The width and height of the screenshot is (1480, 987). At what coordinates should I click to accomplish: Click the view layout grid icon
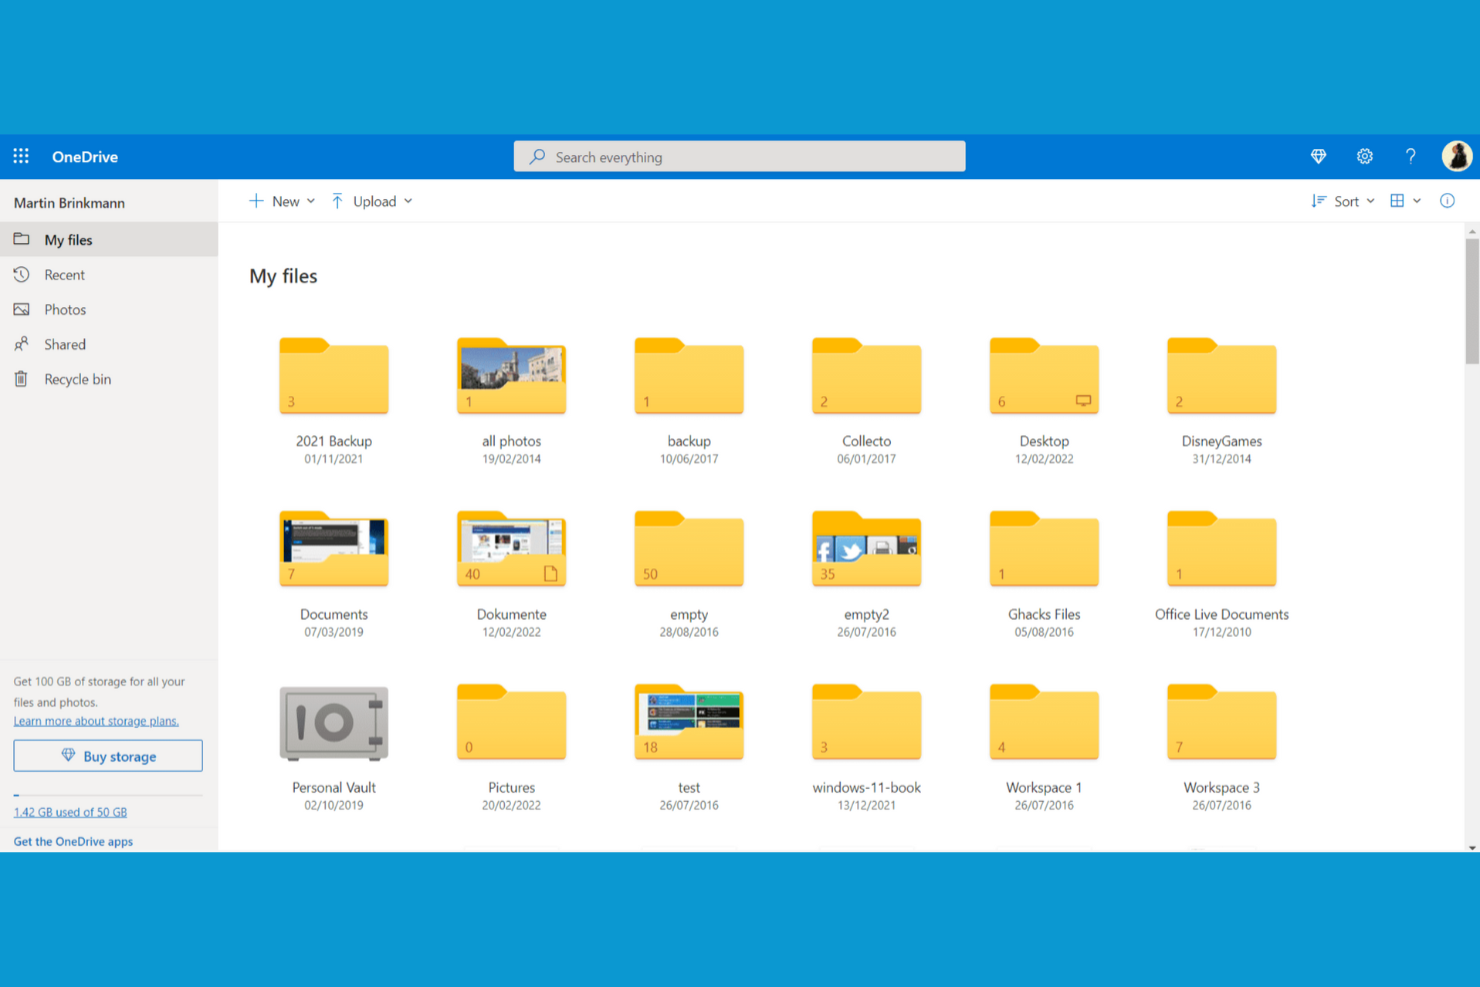(1397, 201)
